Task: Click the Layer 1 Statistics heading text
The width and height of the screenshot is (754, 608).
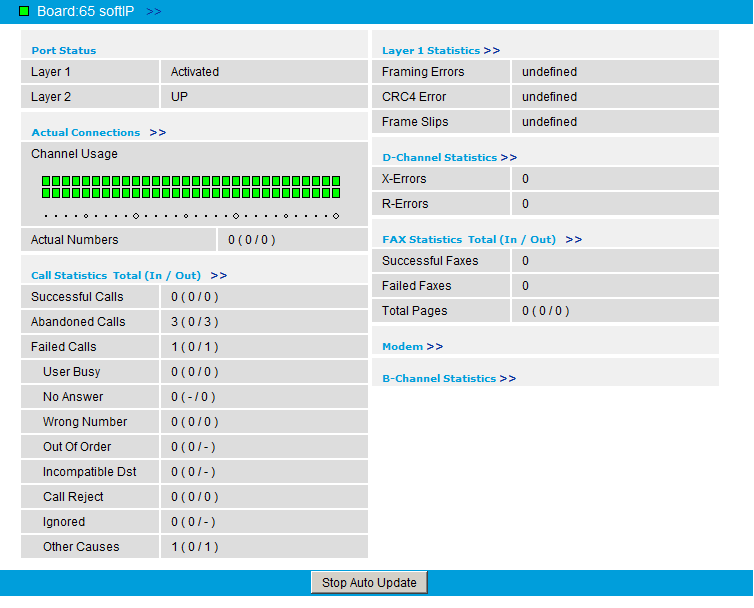Action: (x=431, y=50)
